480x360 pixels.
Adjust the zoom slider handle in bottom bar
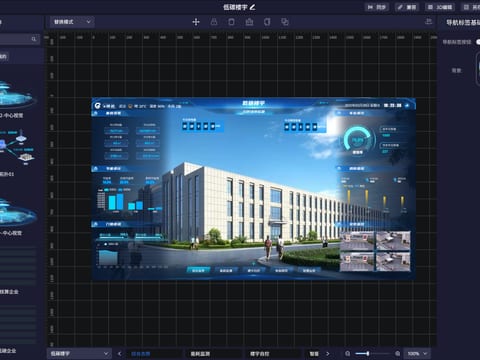tap(368, 353)
